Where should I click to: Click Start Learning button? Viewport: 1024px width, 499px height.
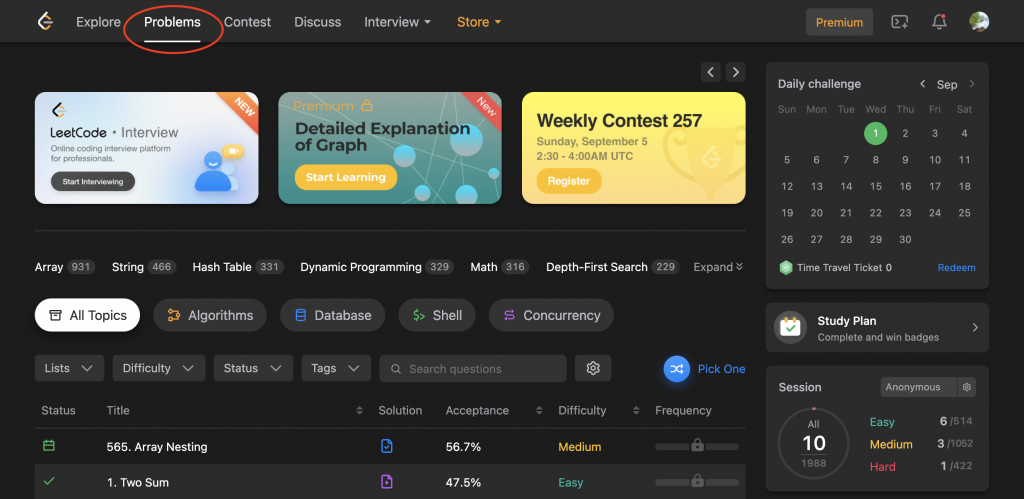345,177
